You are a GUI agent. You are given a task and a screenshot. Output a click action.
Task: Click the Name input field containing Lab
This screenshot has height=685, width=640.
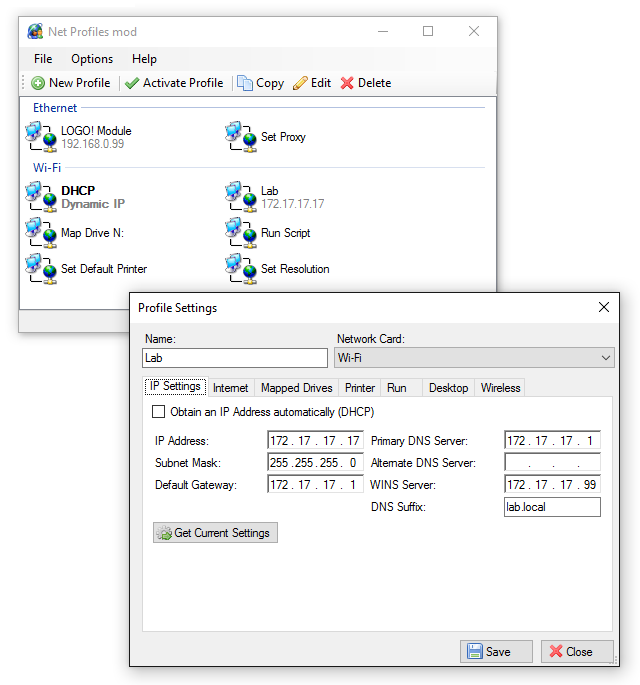235,358
